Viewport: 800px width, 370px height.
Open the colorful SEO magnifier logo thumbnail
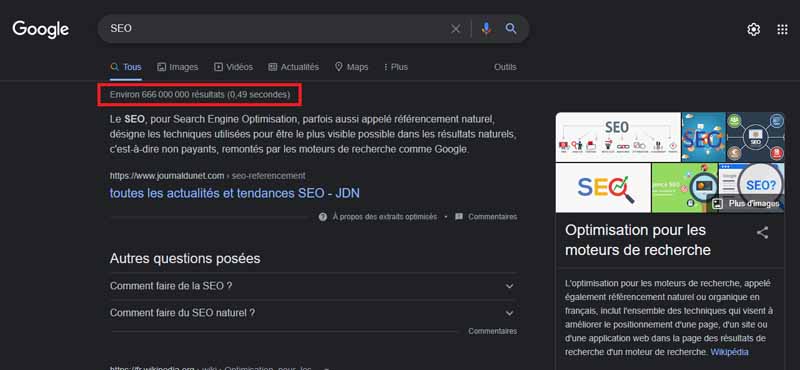[603, 188]
